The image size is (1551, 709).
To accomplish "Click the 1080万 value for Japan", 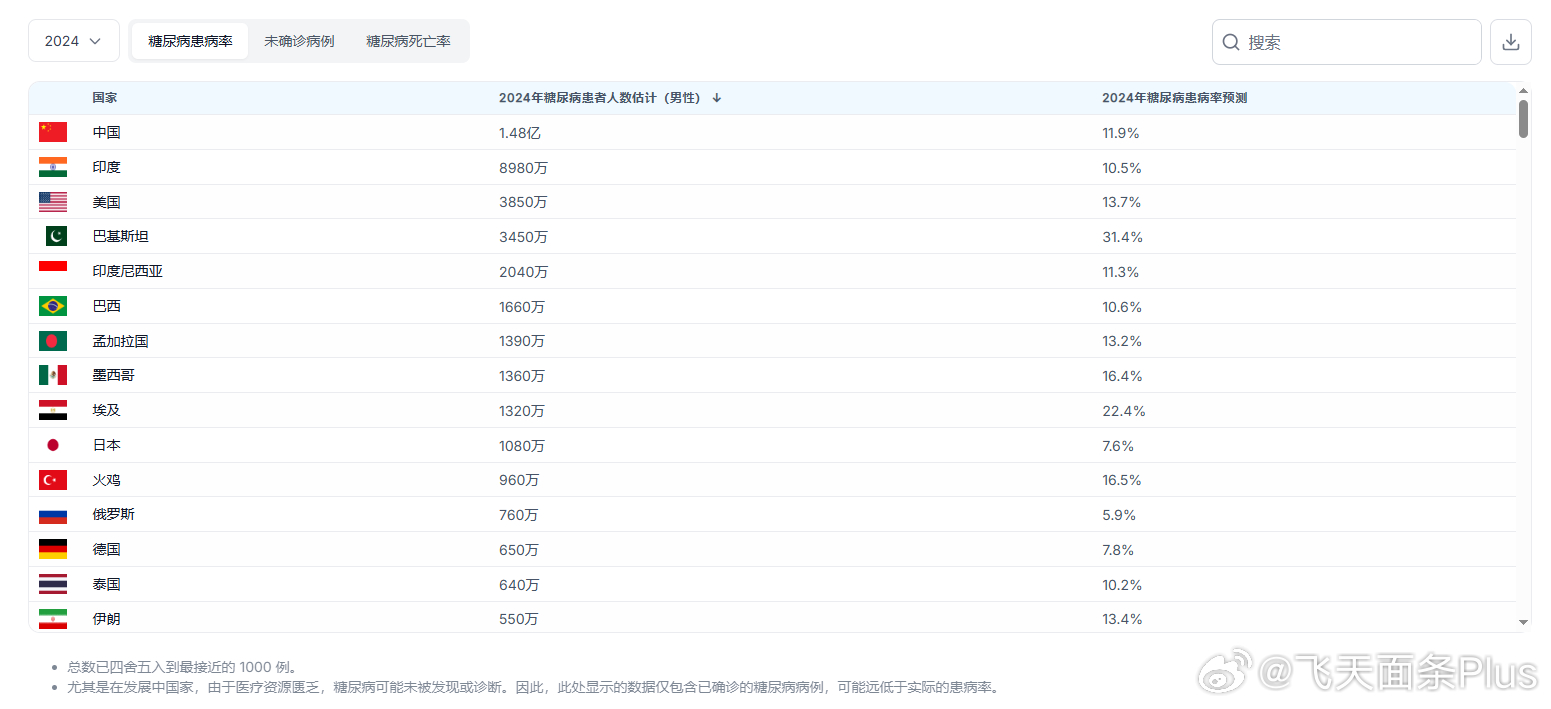I will (x=522, y=445).
